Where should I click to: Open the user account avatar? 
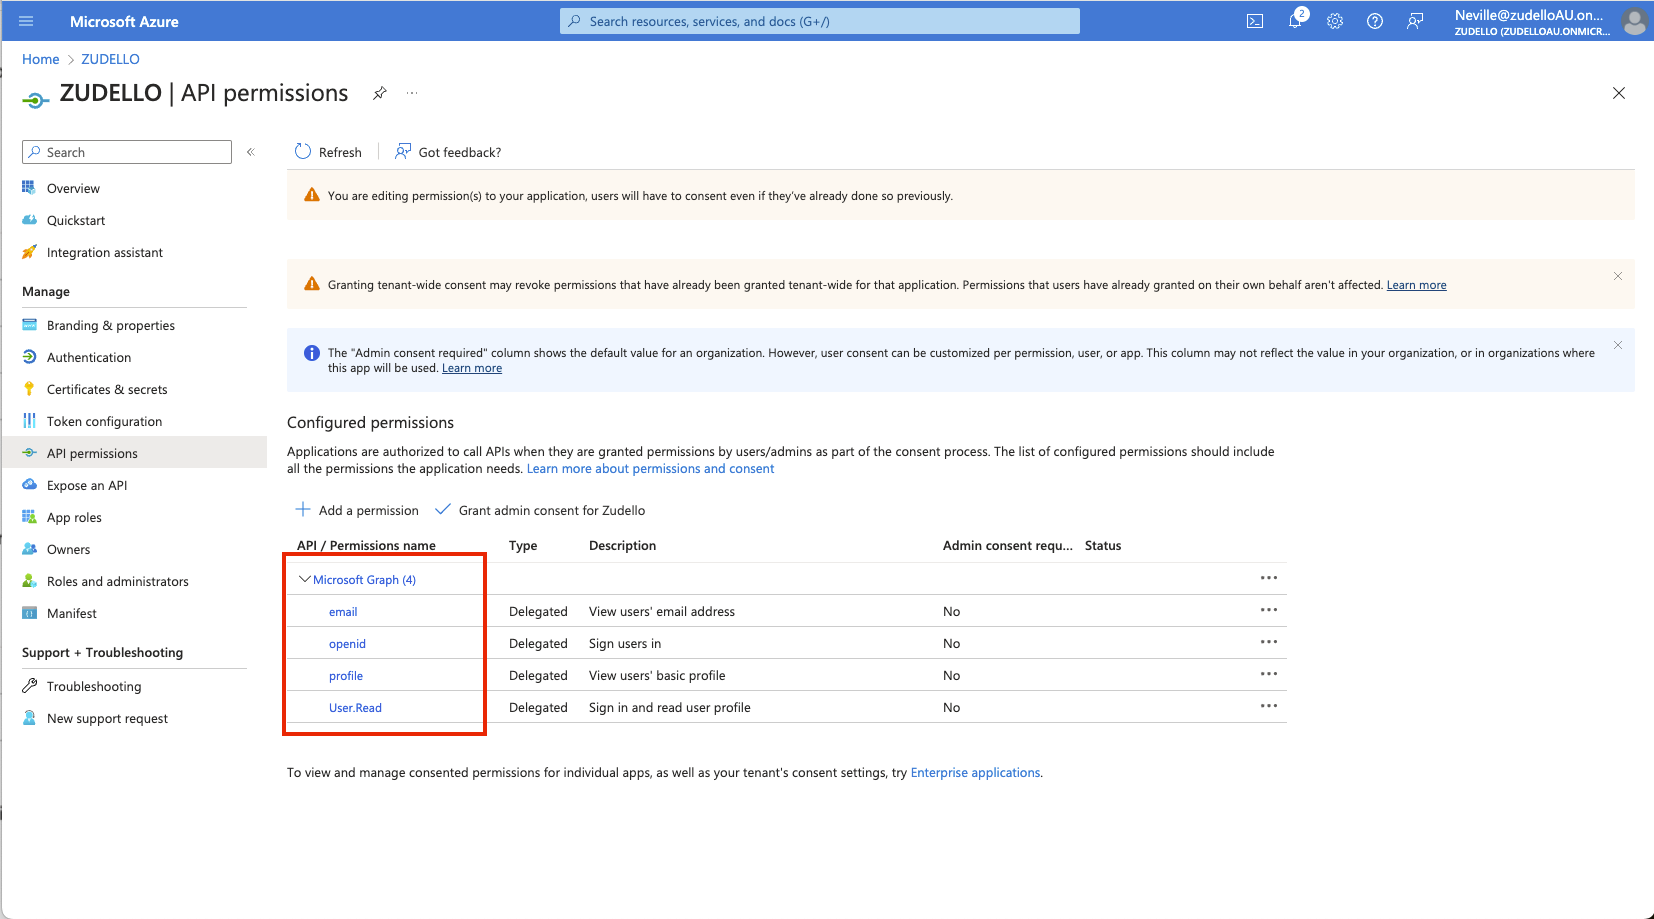point(1635,21)
